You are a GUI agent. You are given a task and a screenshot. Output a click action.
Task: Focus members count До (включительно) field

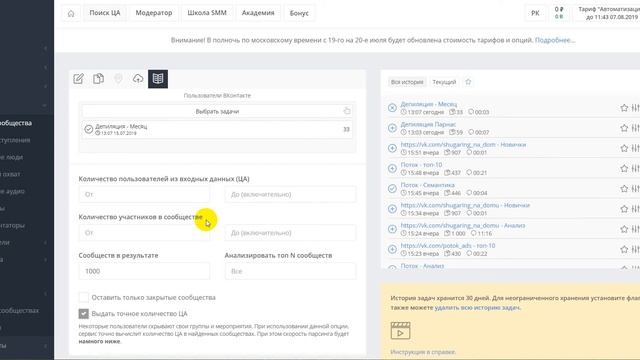click(x=290, y=233)
